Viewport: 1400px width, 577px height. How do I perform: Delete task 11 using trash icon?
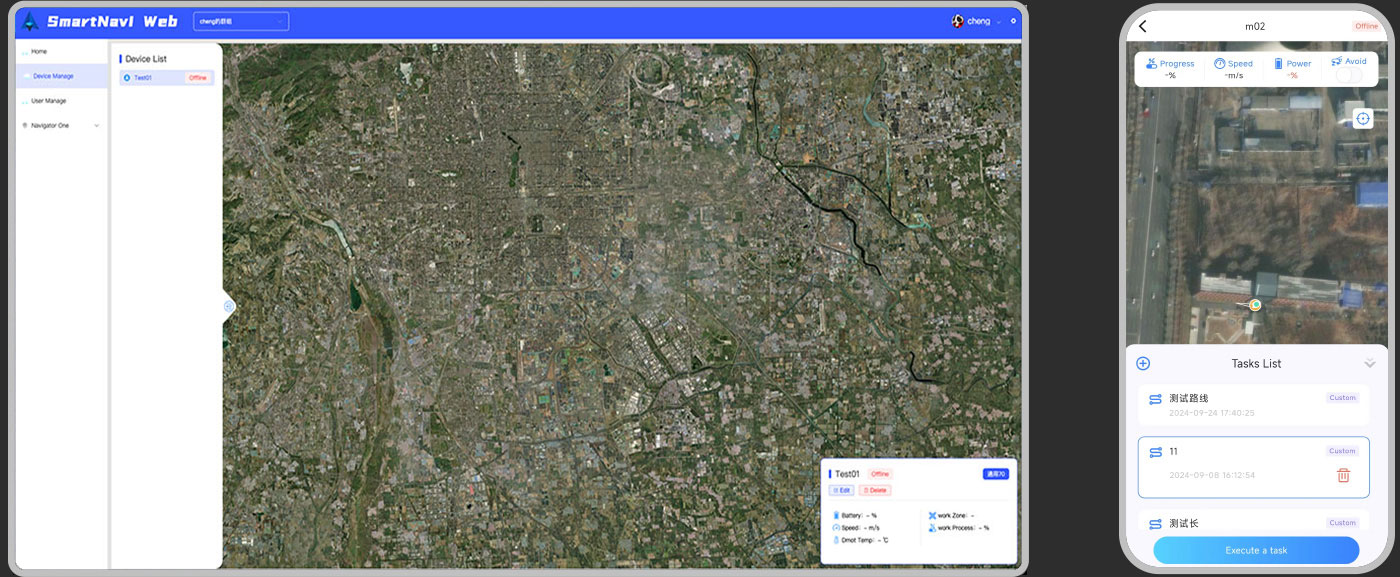(1343, 476)
